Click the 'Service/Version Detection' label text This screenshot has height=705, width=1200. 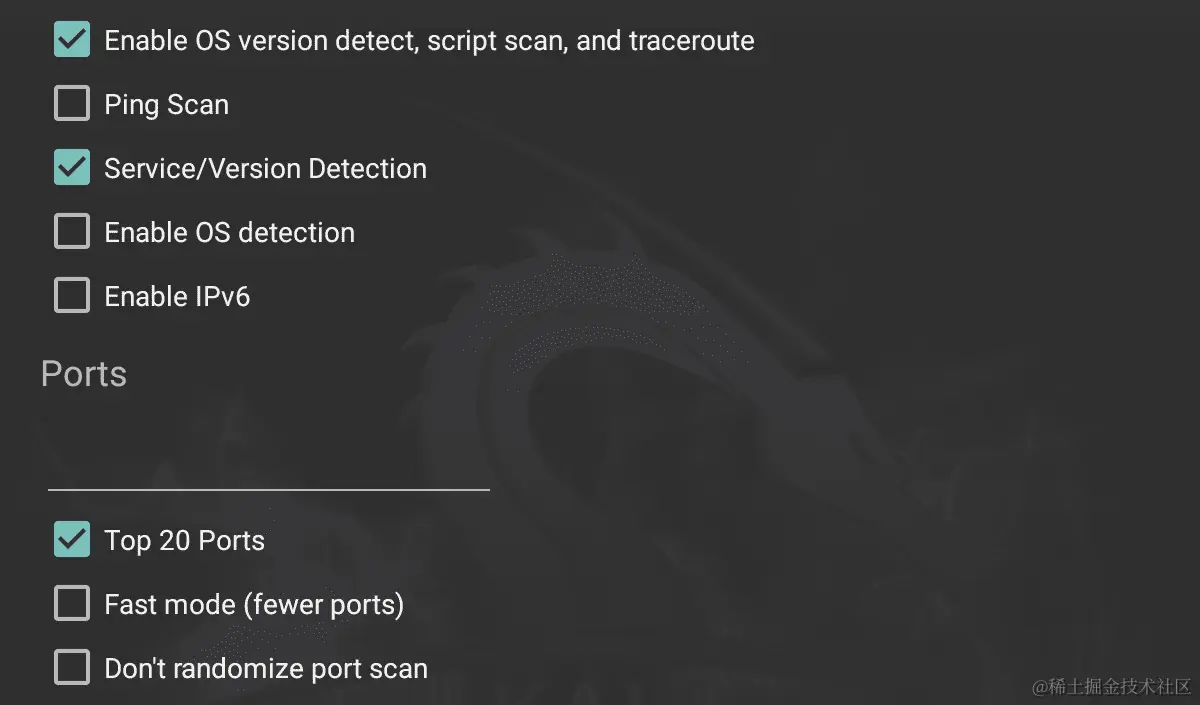266,169
